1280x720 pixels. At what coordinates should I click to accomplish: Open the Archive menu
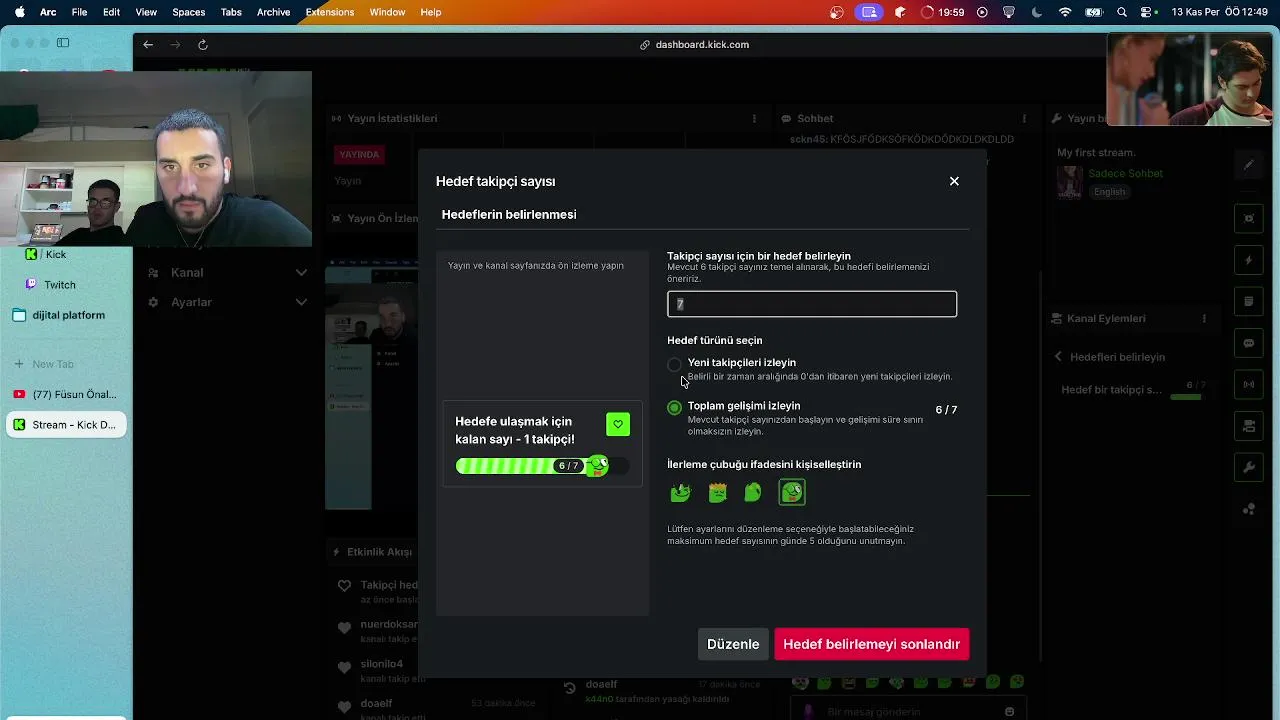coord(273,12)
